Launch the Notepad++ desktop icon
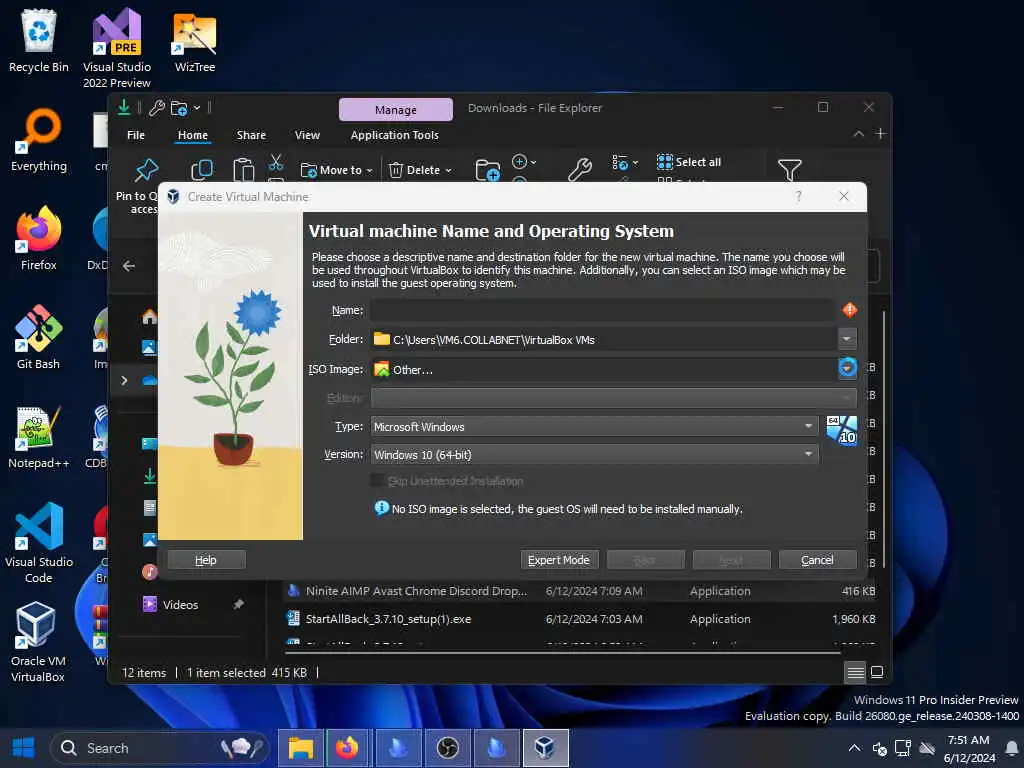Screen dimensions: 1024x768 tap(39, 437)
